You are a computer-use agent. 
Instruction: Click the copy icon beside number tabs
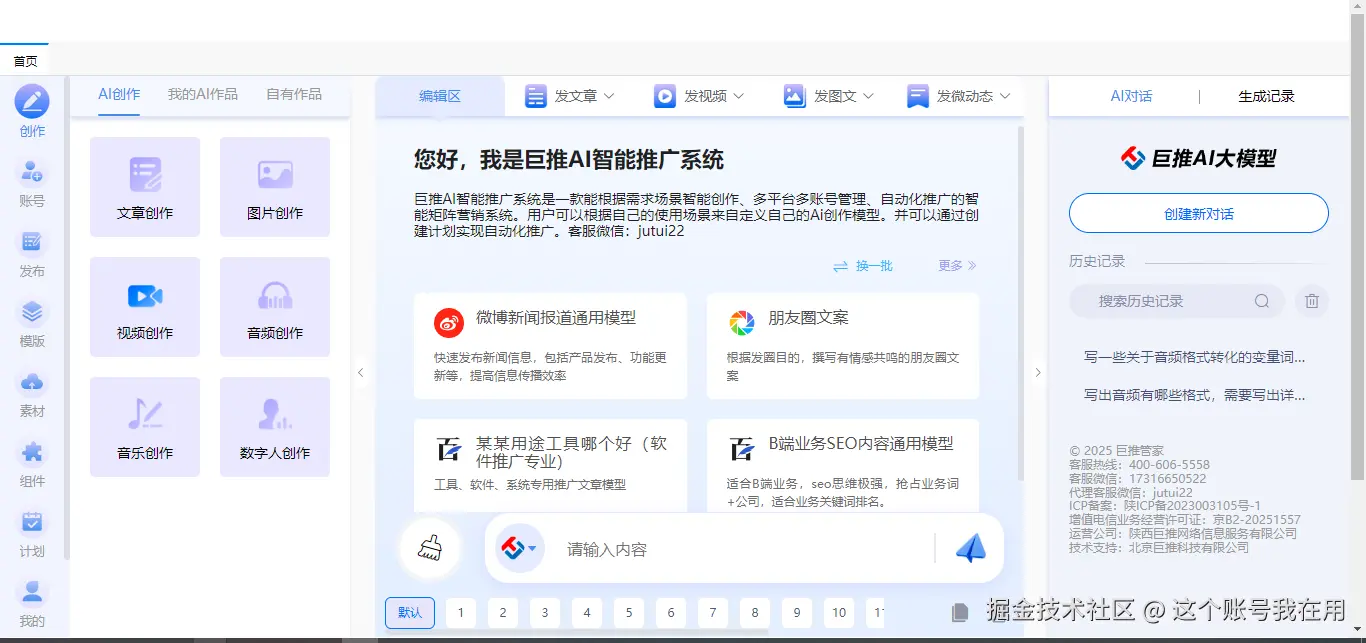[x=960, y=612]
